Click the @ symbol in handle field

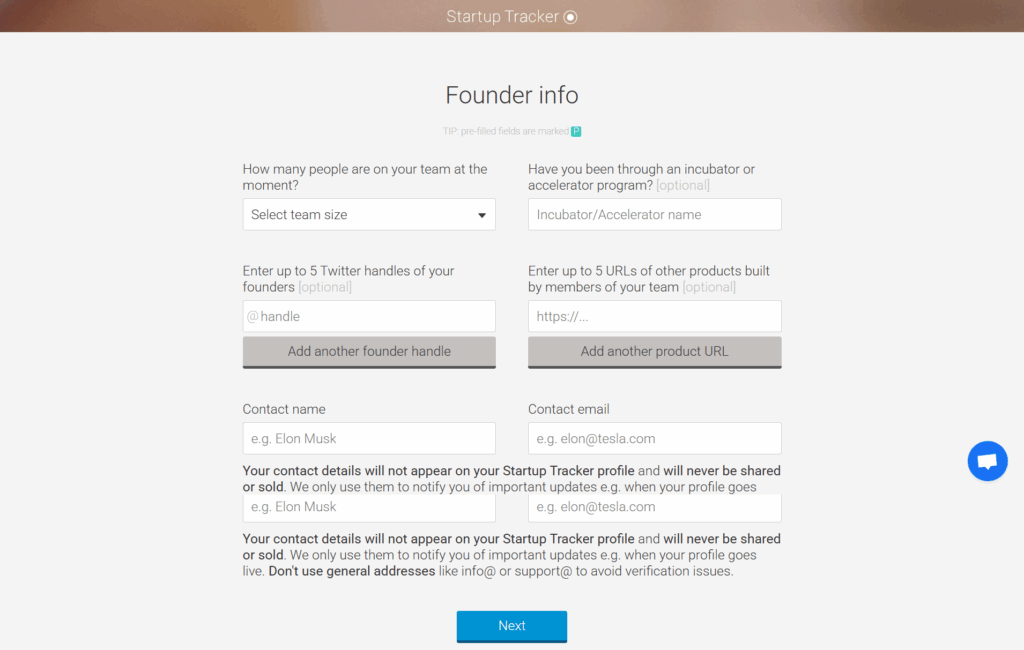[x=253, y=316]
